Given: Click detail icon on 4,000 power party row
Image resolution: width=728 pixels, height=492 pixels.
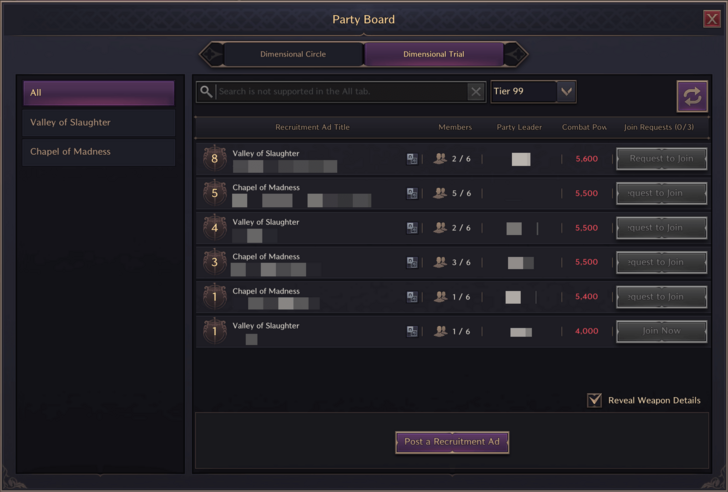Looking at the screenshot, I should point(412,331).
